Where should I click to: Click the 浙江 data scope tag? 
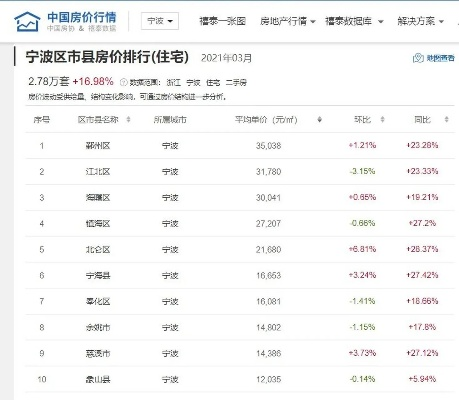click(x=173, y=82)
